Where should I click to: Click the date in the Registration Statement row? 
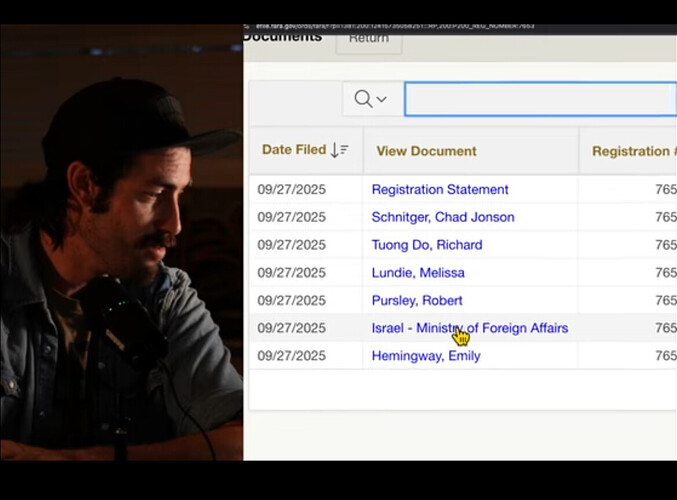291,190
